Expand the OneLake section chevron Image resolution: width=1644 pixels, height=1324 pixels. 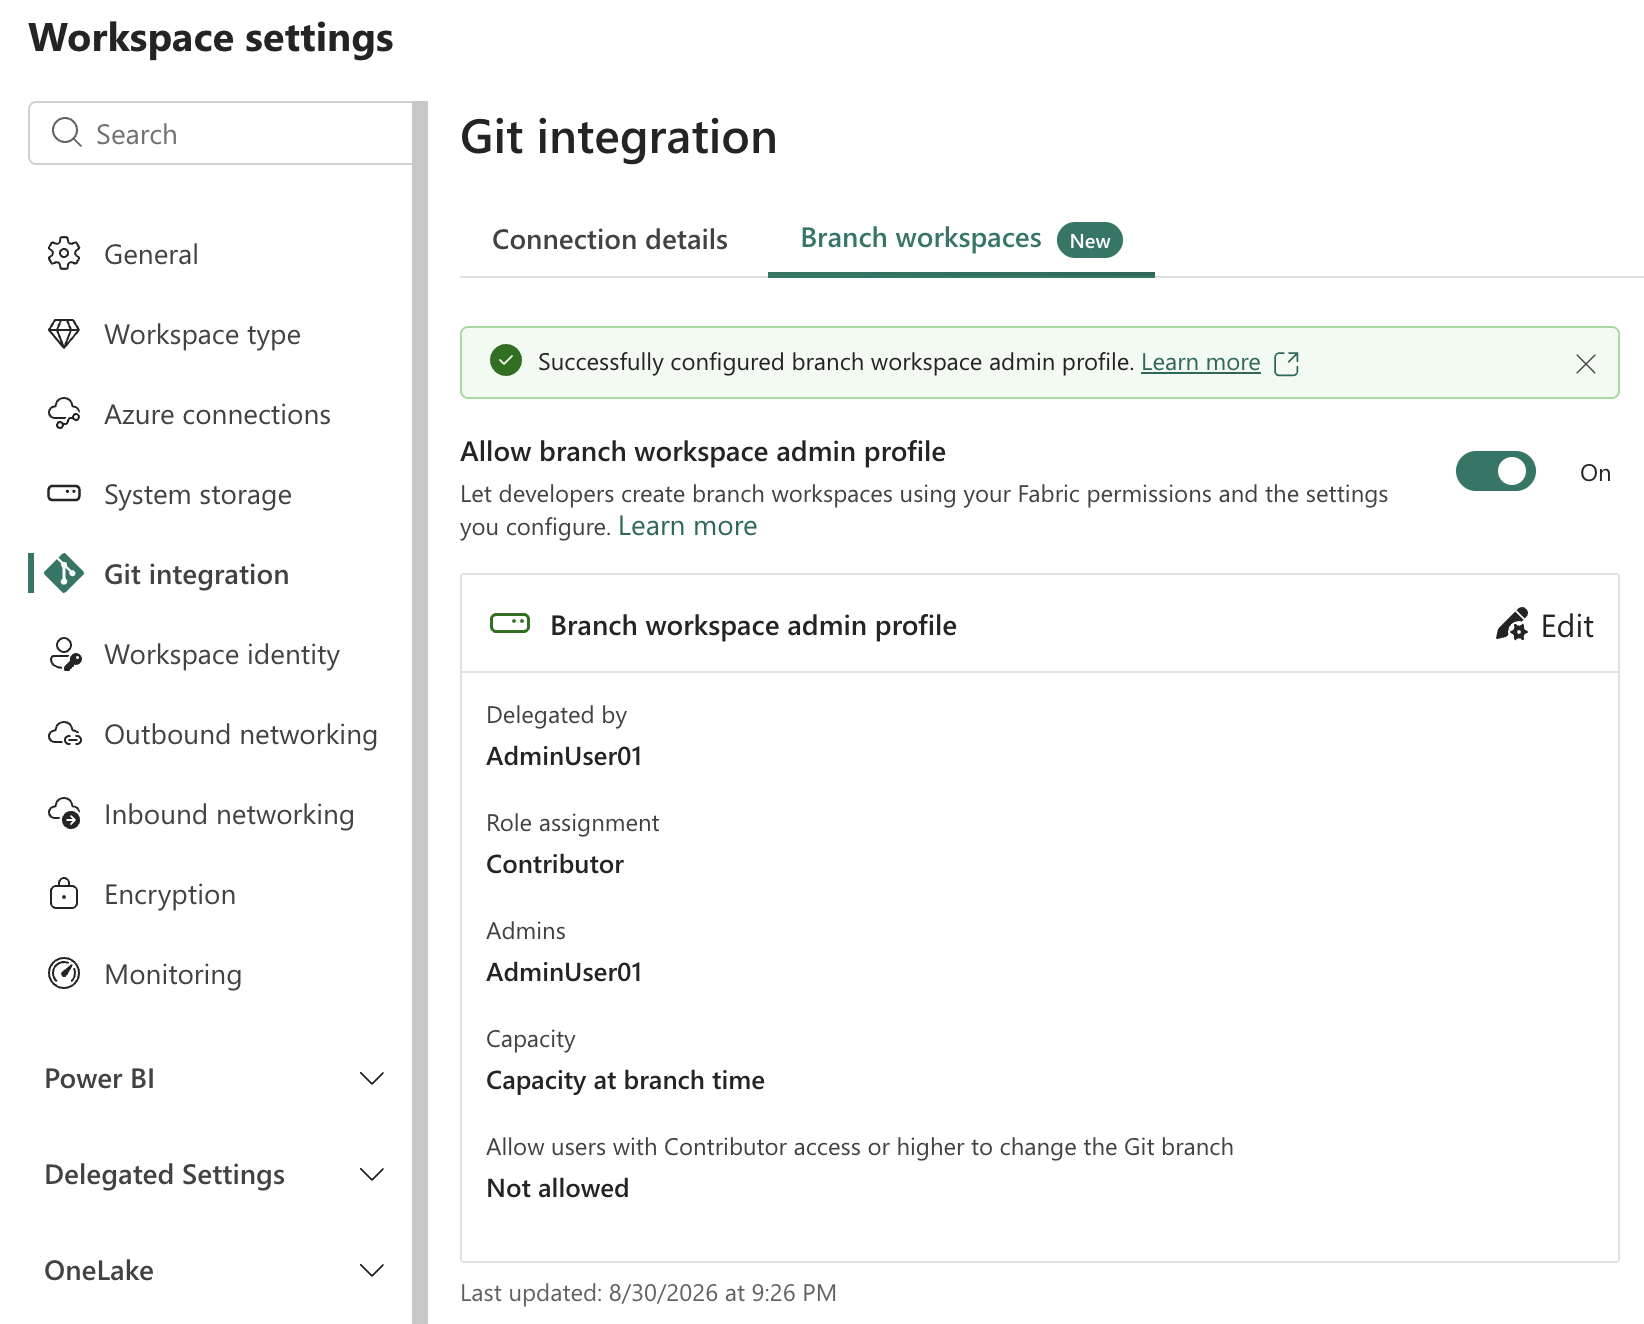[x=372, y=1270]
